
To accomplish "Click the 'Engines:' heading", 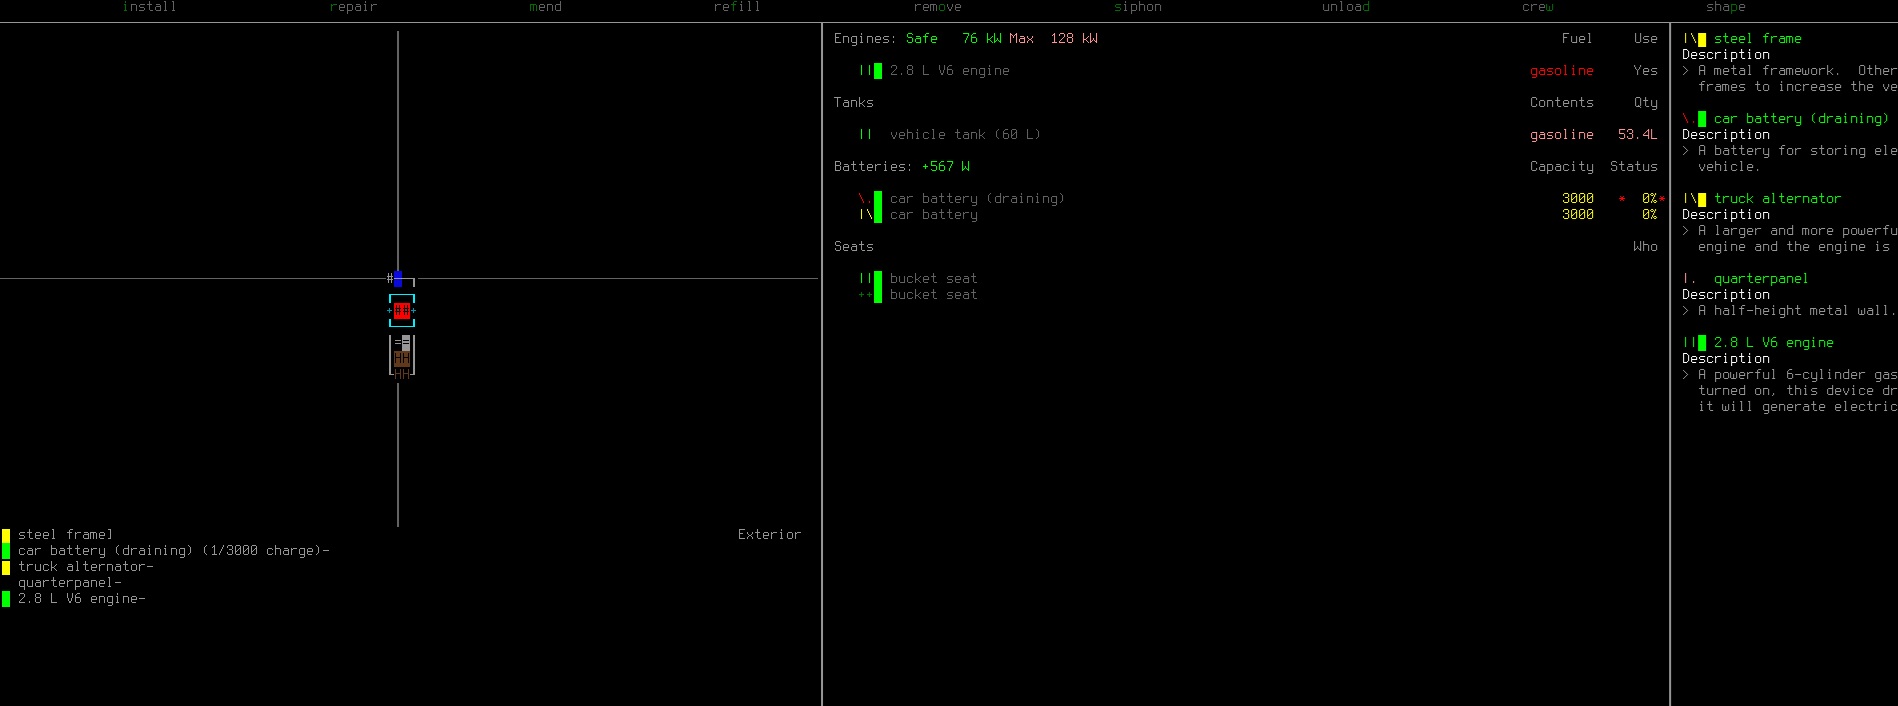I will tap(865, 39).
